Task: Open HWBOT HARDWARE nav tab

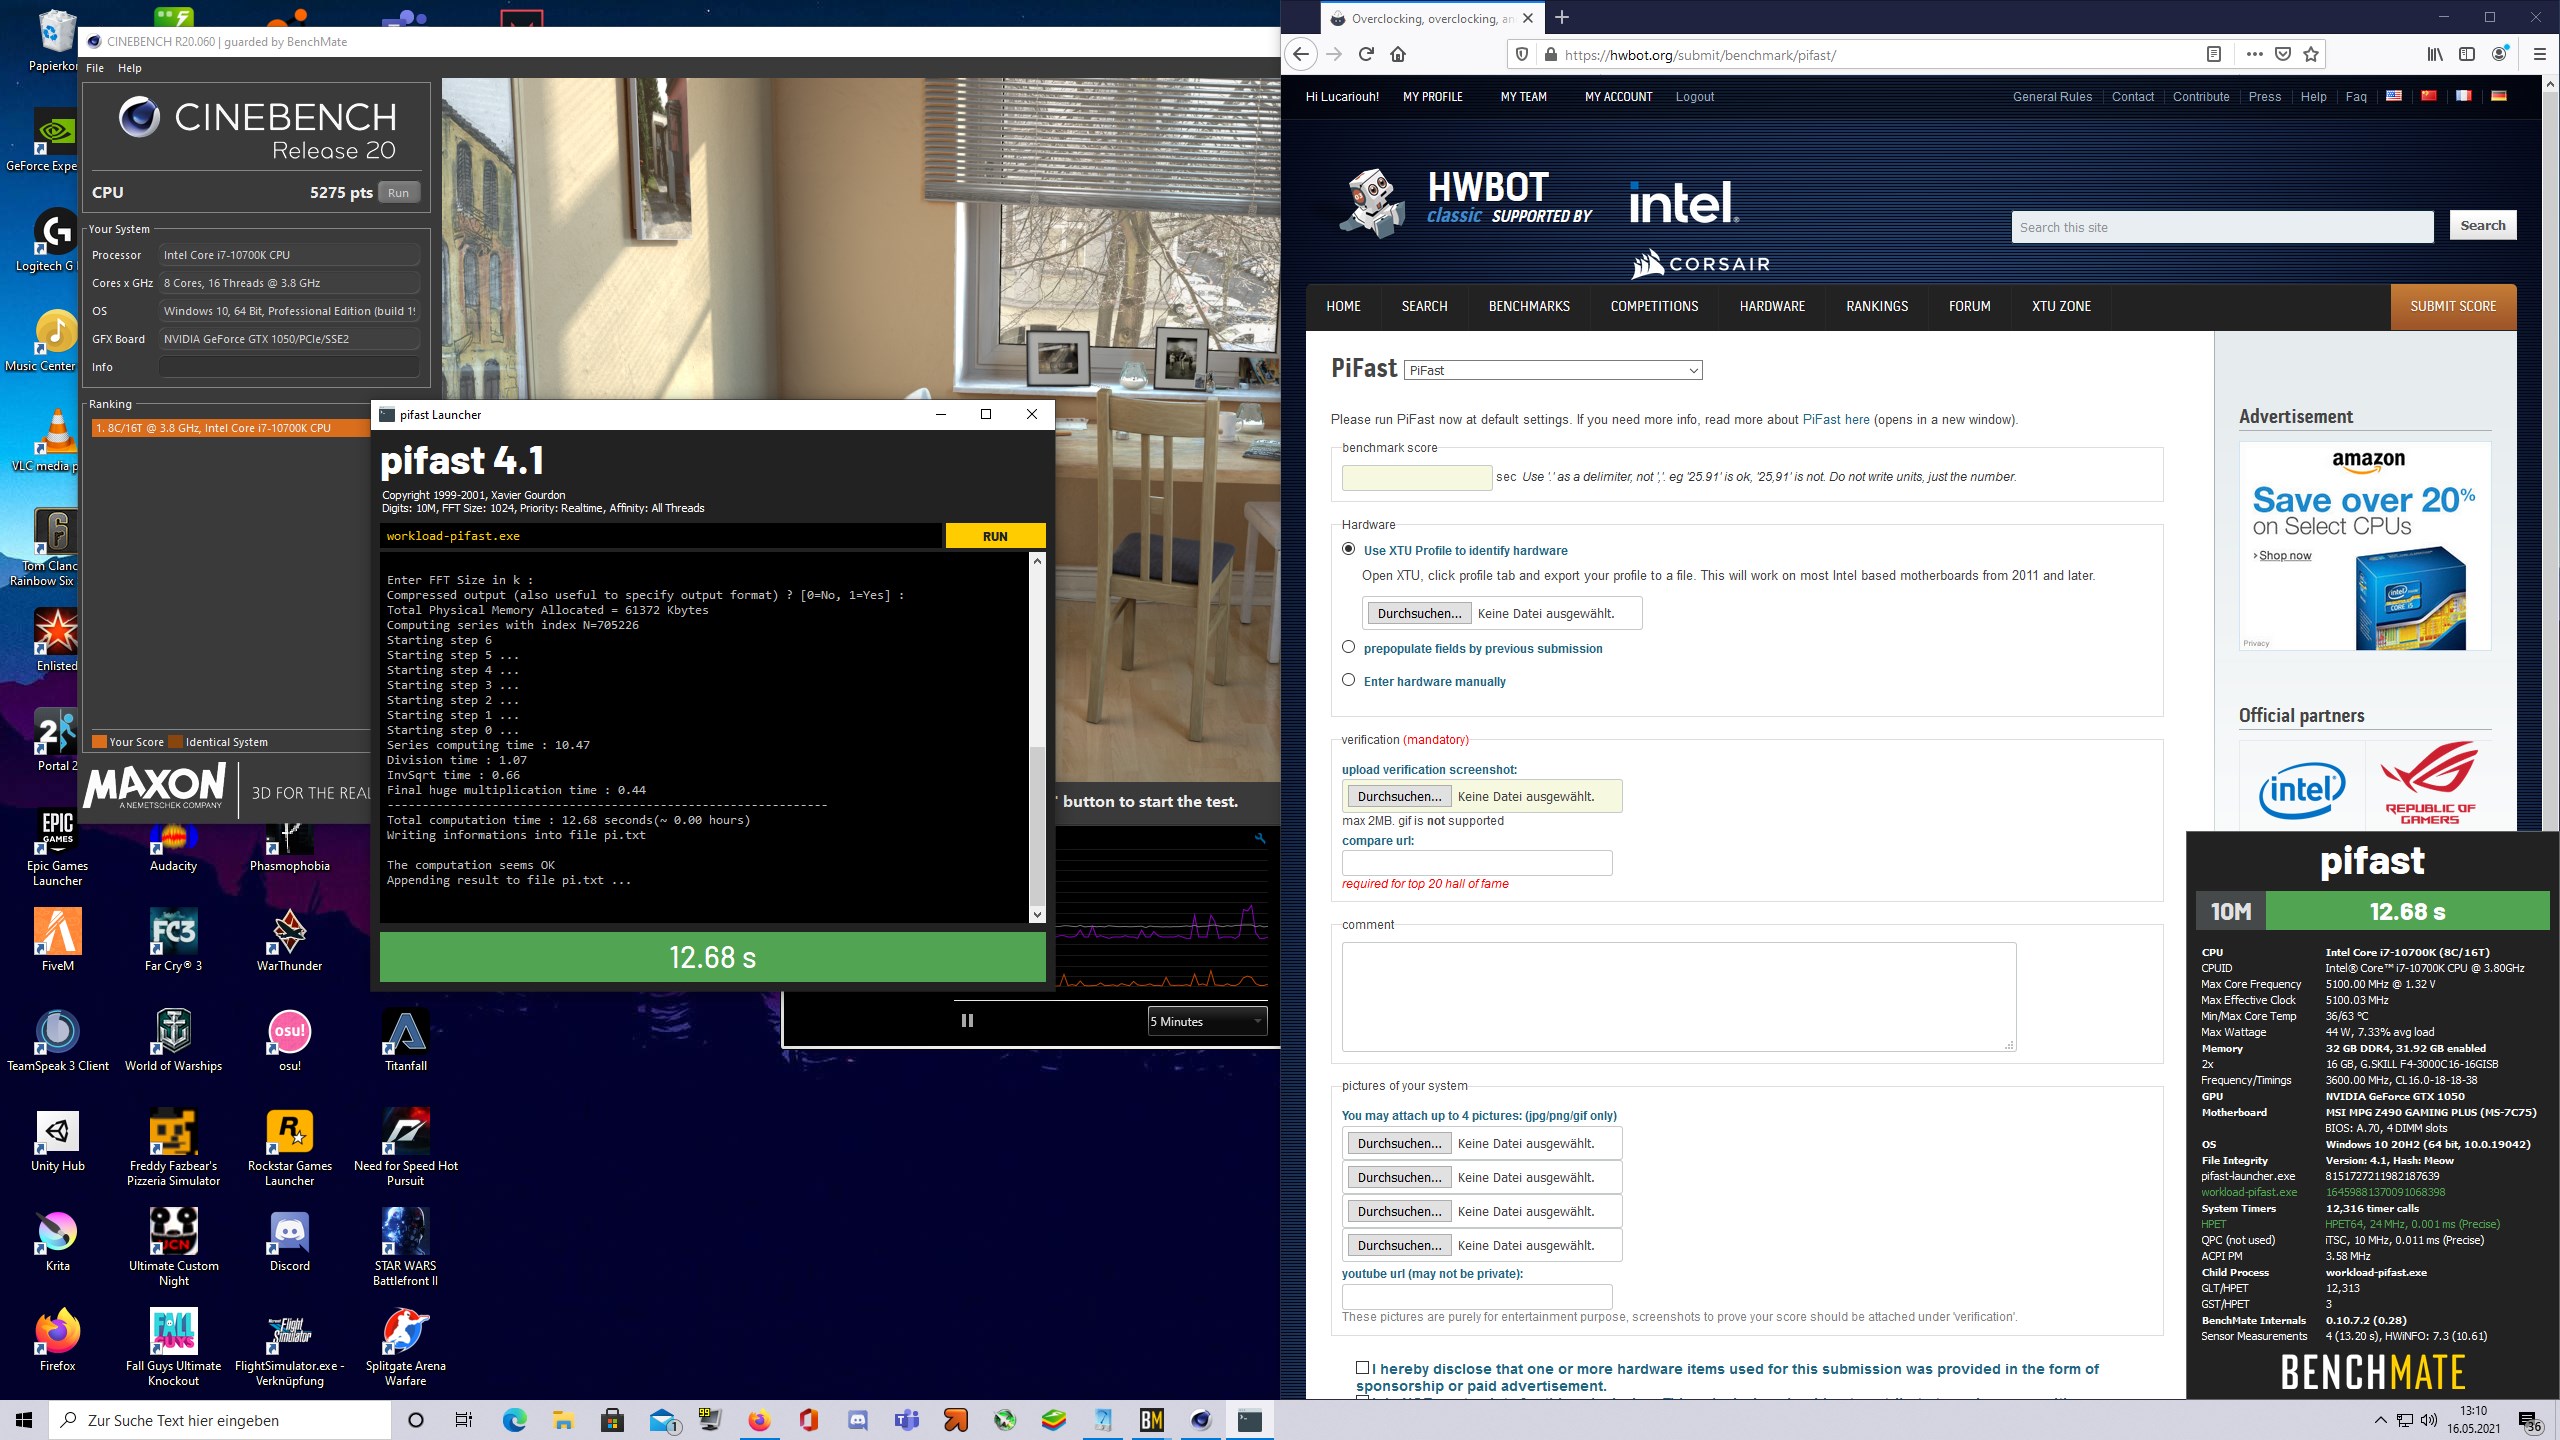Action: pos(1772,306)
